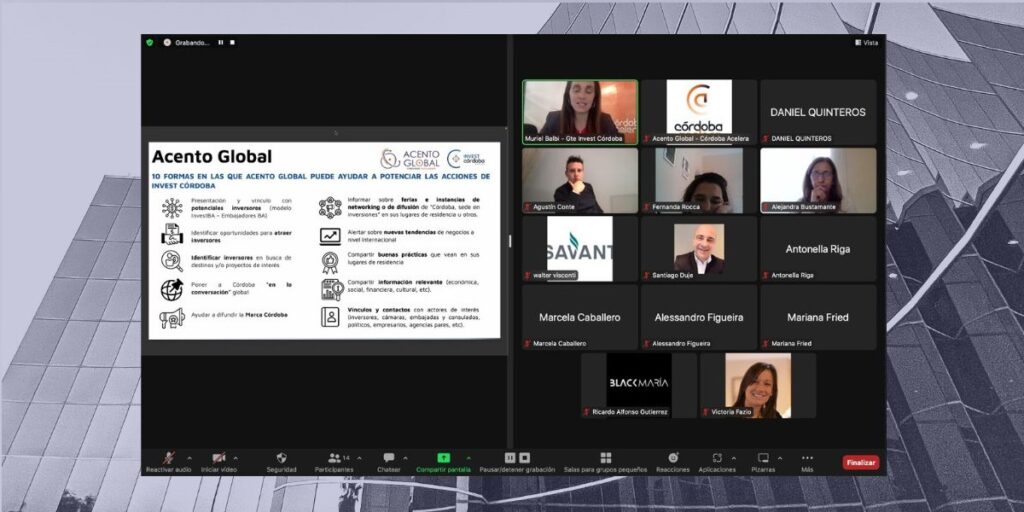Click 'nuevas tendencias' chart icon on slide
The height and width of the screenshot is (512, 1024).
pos(330,236)
